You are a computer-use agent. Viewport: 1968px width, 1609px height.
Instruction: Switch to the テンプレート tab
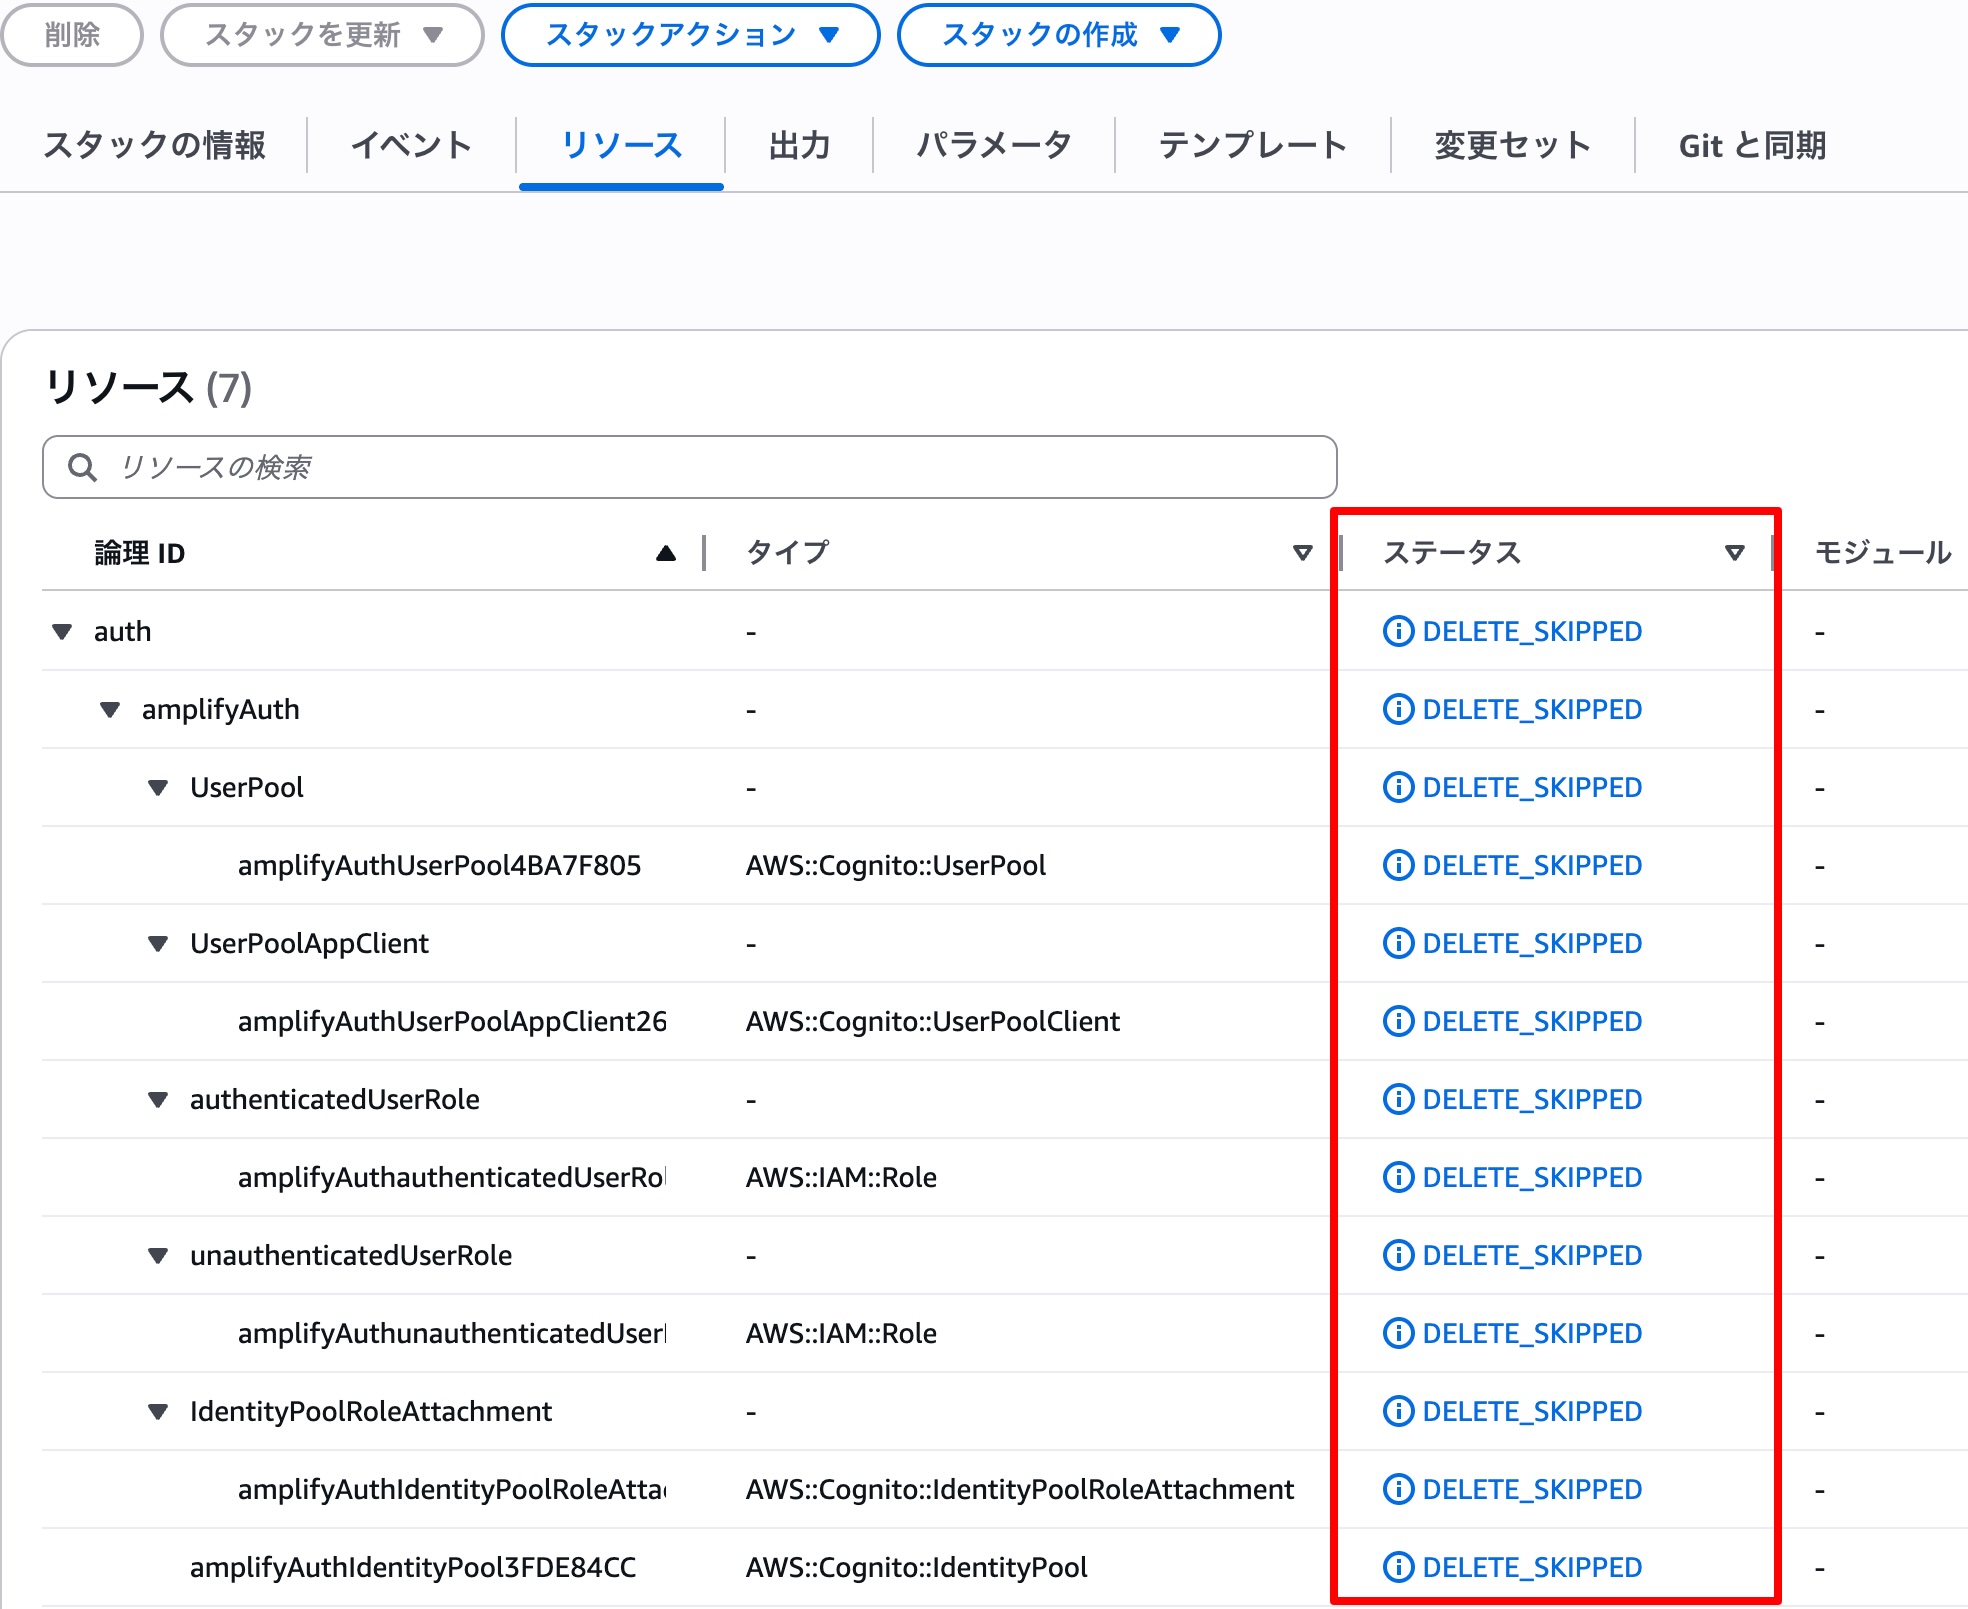pyautogui.click(x=1252, y=146)
